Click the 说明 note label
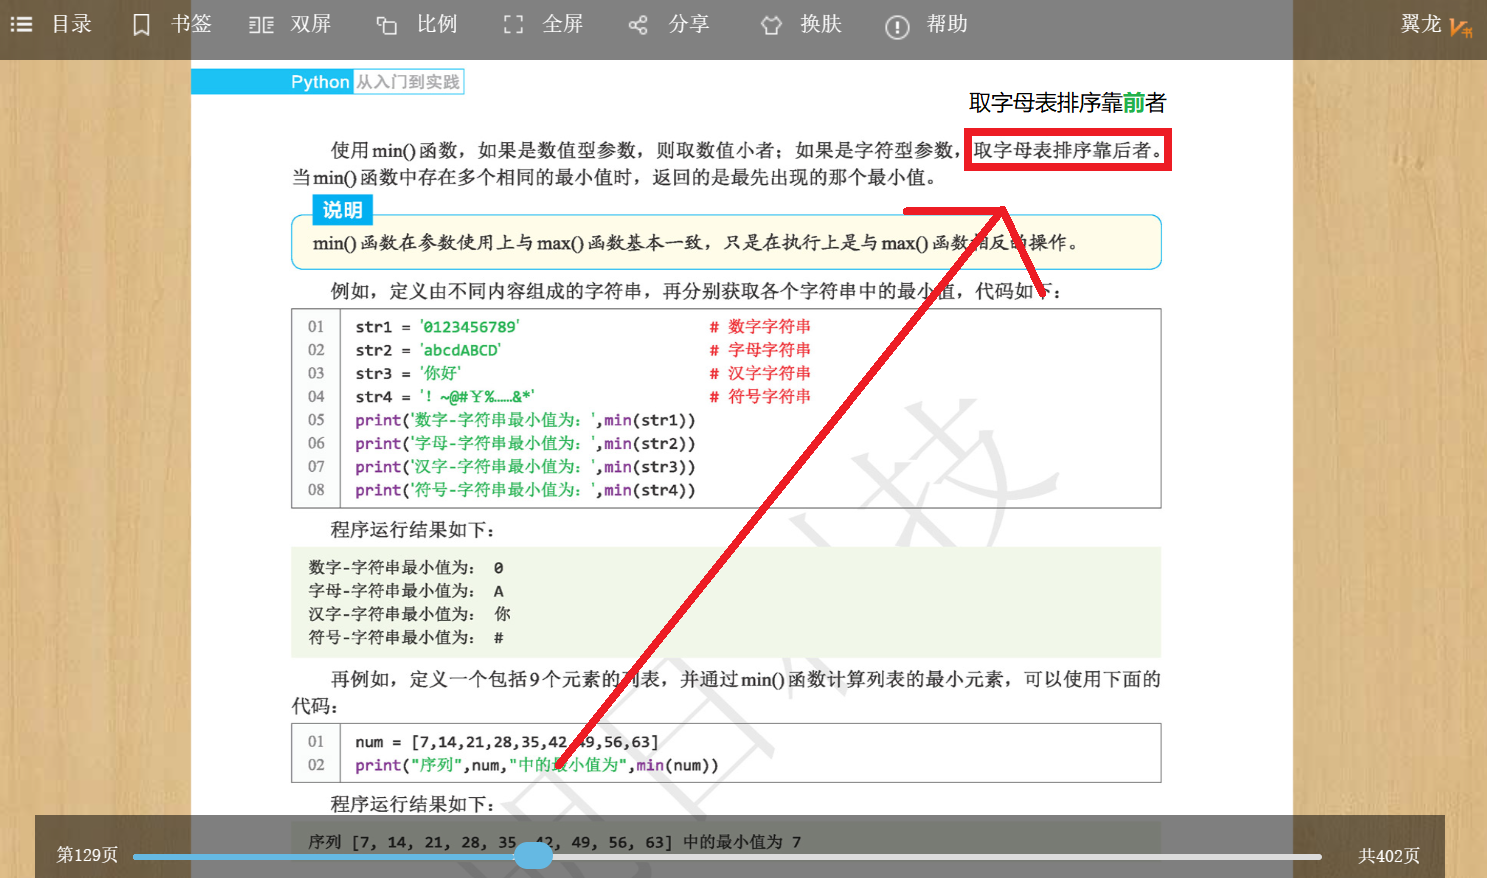This screenshot has width=1487, height=878. [342, 210]
